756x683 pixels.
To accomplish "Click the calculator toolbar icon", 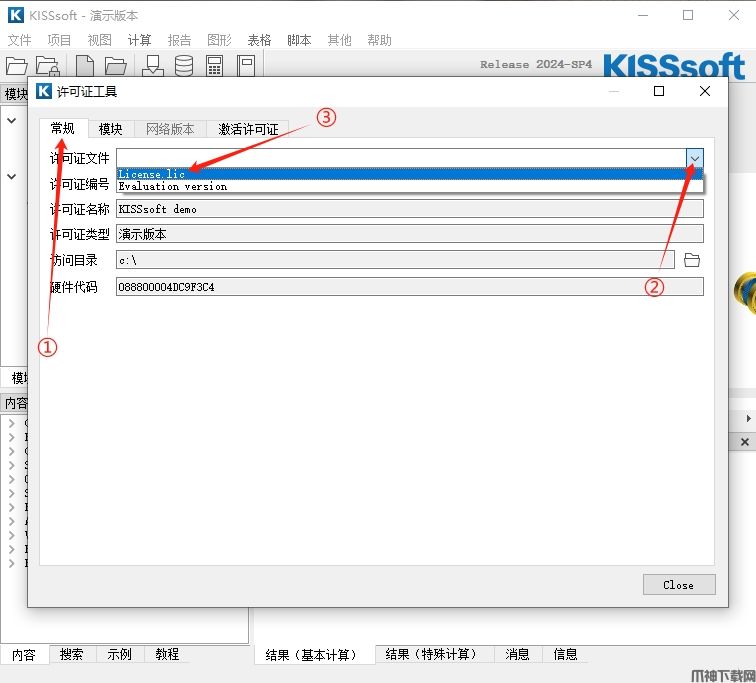I will click(x=214, y=66).
